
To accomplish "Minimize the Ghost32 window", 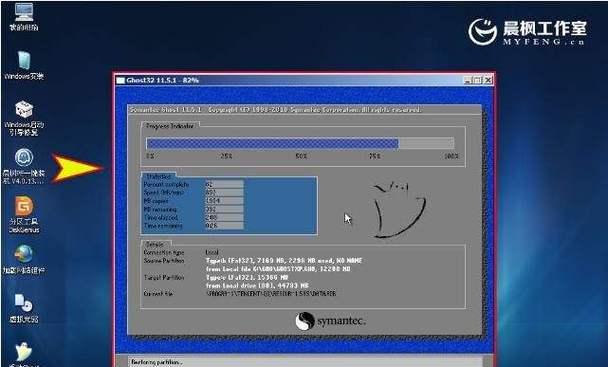I will (468, 80).
